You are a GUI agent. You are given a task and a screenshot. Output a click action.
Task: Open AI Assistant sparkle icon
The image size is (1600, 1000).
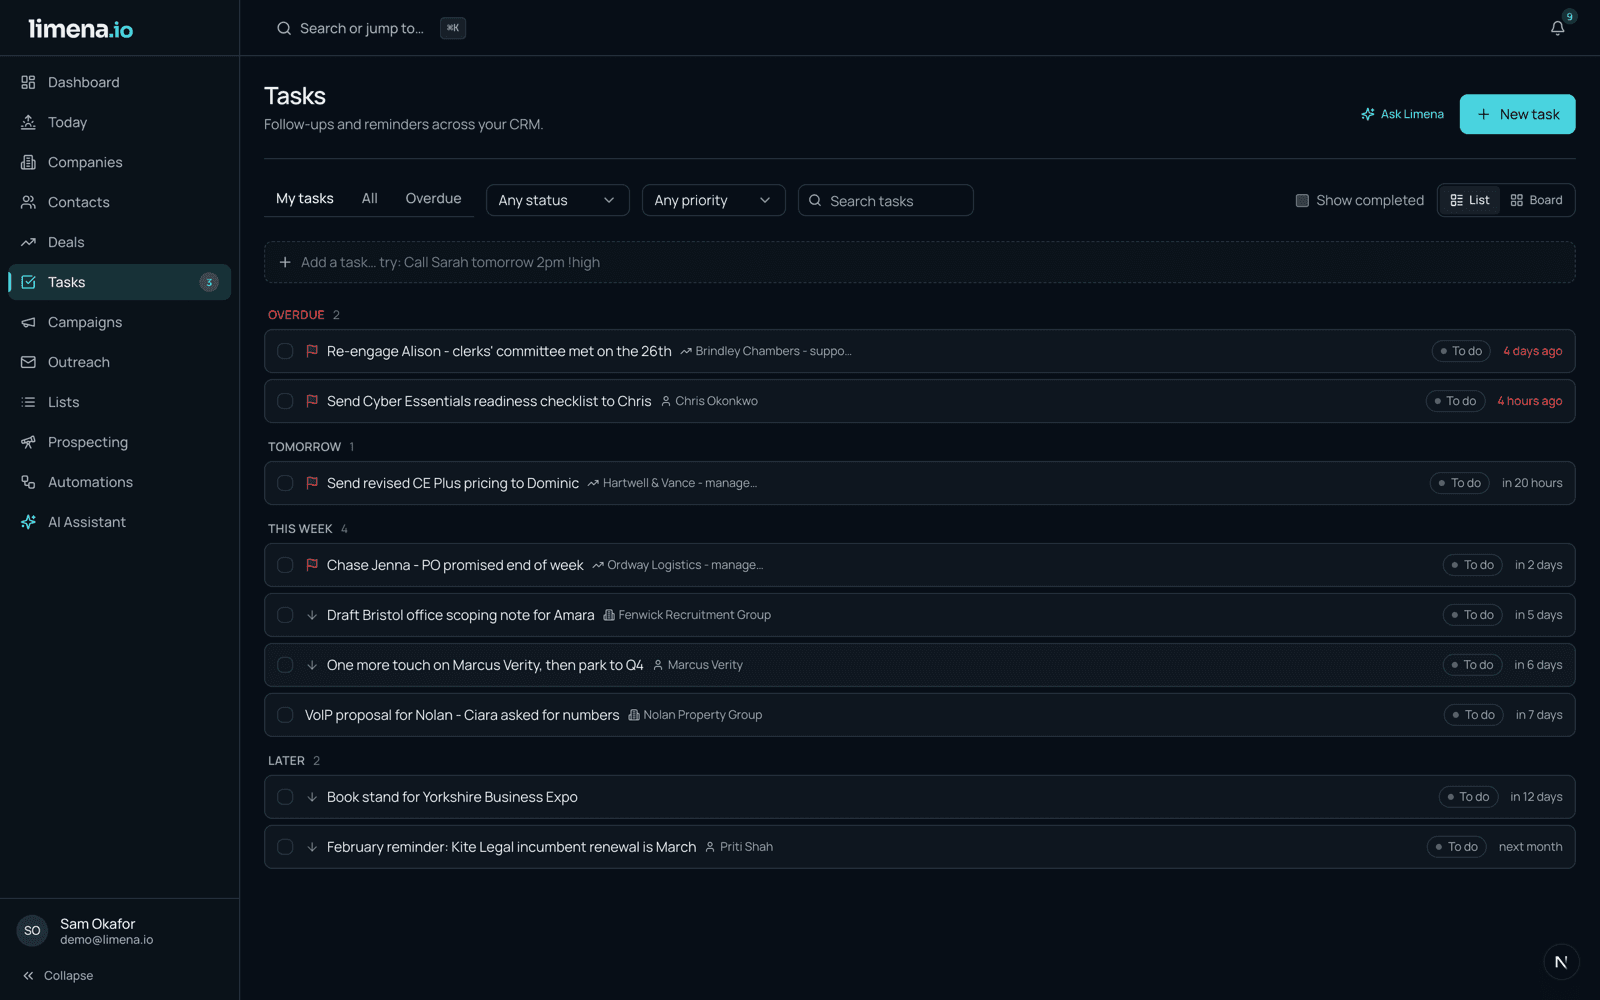[28, 522]
